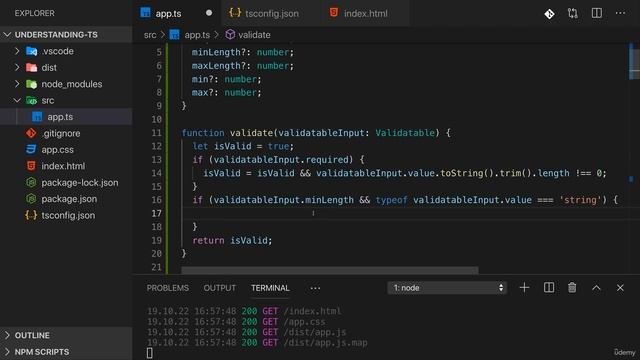Open panel overflow ellipsis menu
The image size is (640, 360).
(315, 288)
